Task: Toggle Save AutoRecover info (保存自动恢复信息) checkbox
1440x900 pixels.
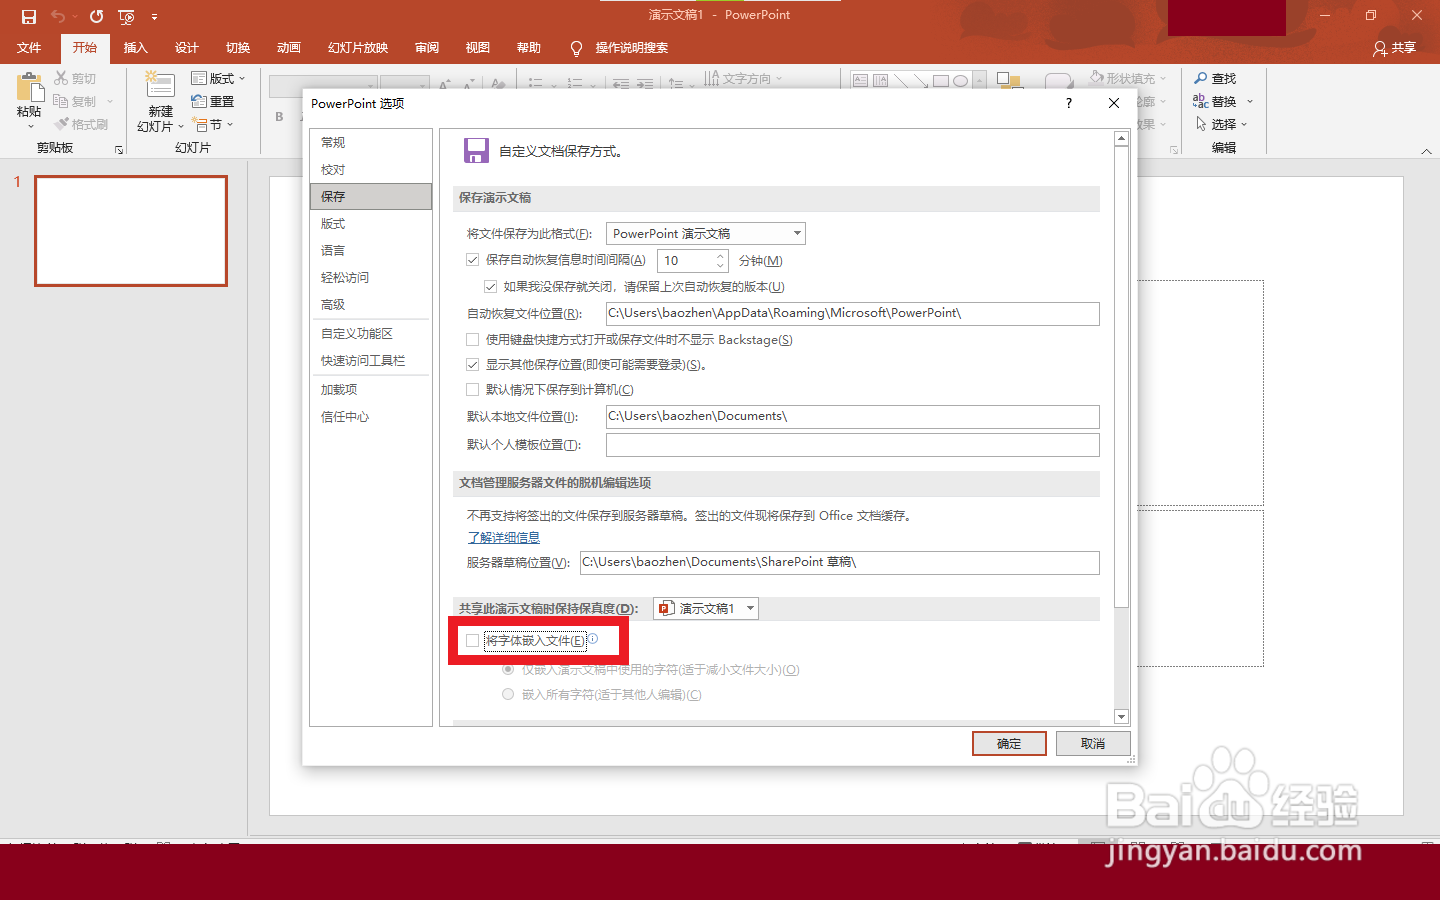Action: (473, 260)
